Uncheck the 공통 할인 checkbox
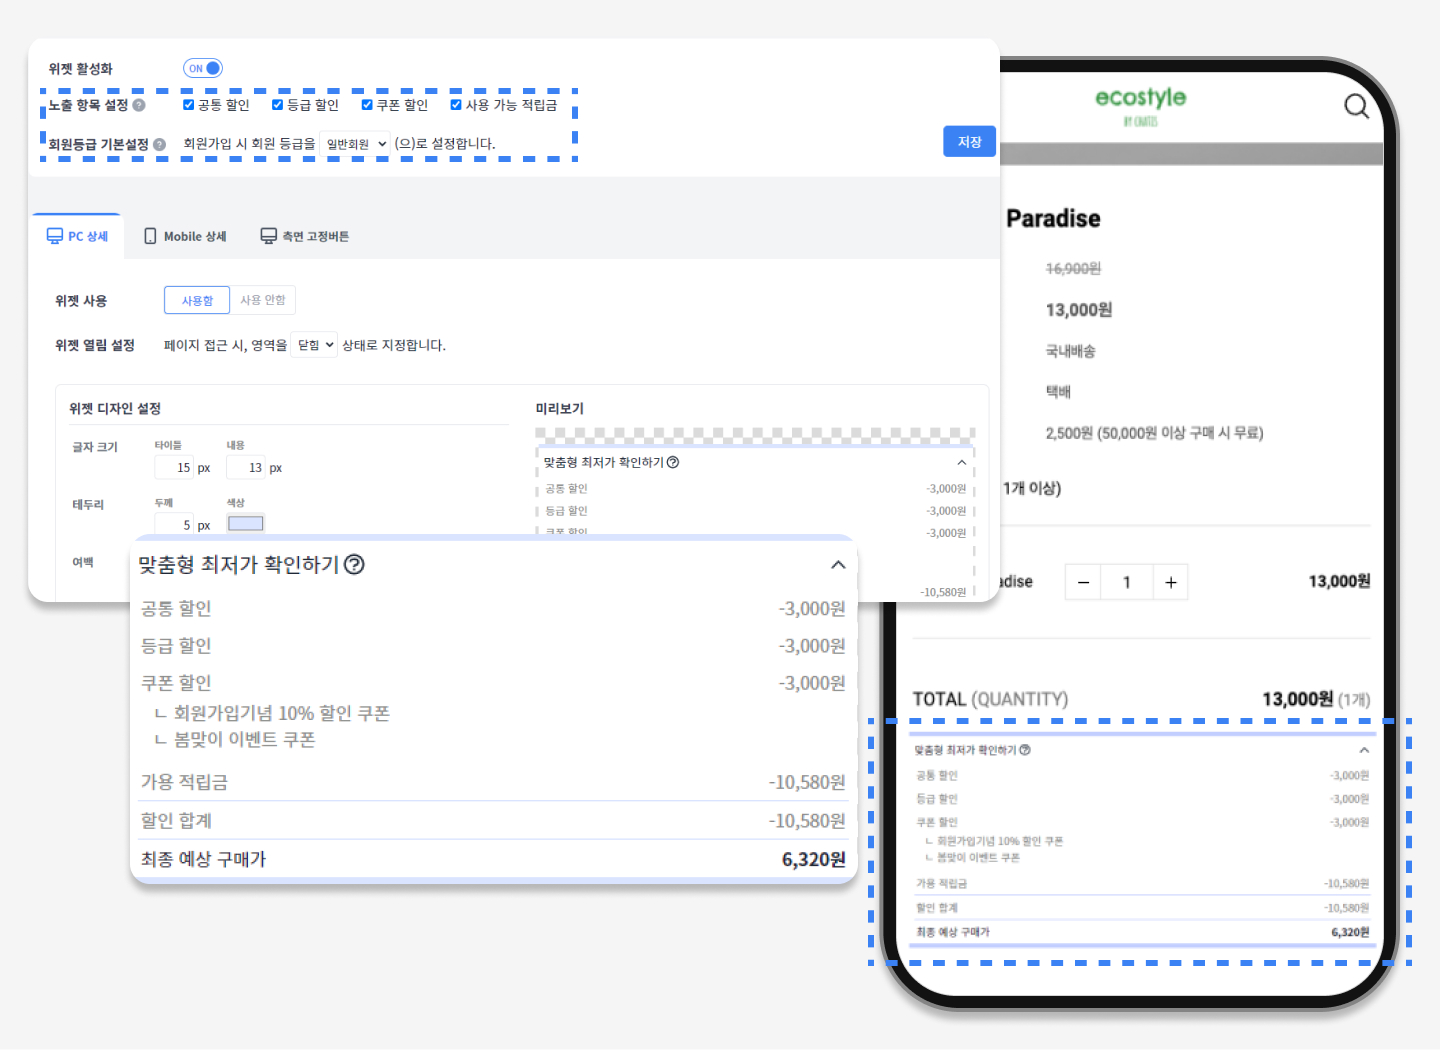The height and width of the screenshot is (1050, 1440). pos(189,105)
